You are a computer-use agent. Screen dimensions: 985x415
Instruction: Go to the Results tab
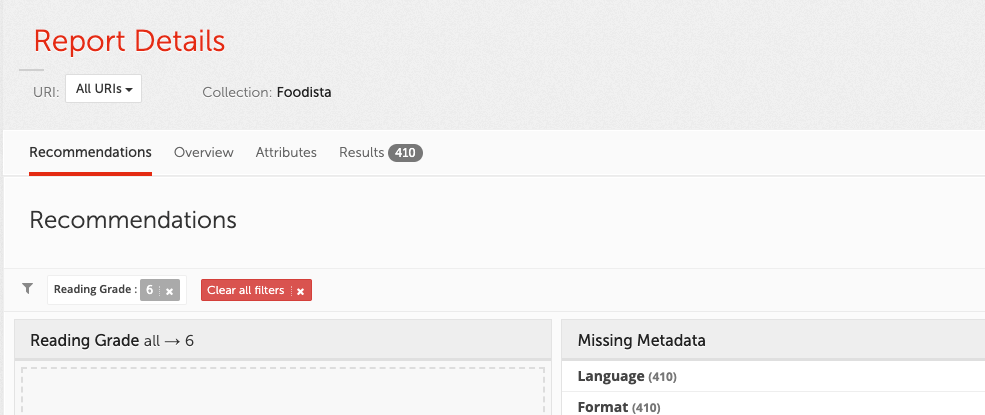(x=361, y=153)
